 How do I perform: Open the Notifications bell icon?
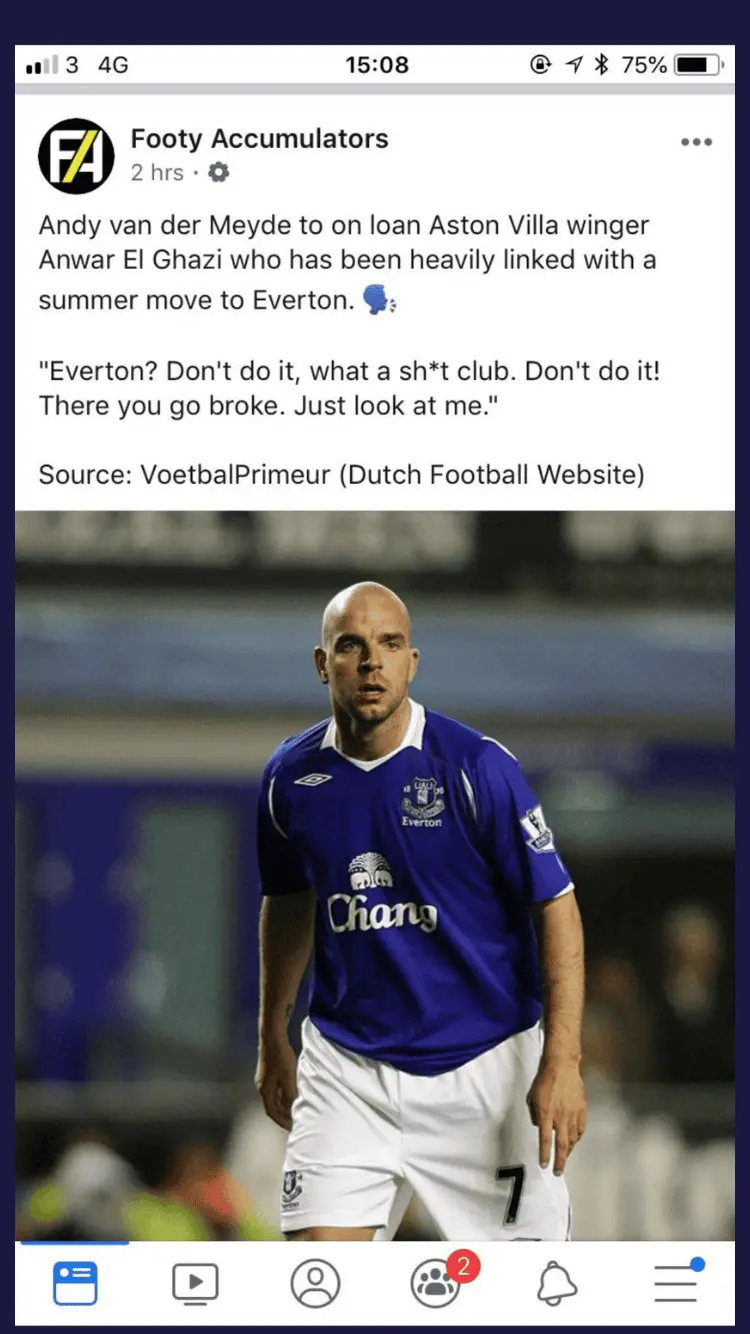pos(557,1283)
